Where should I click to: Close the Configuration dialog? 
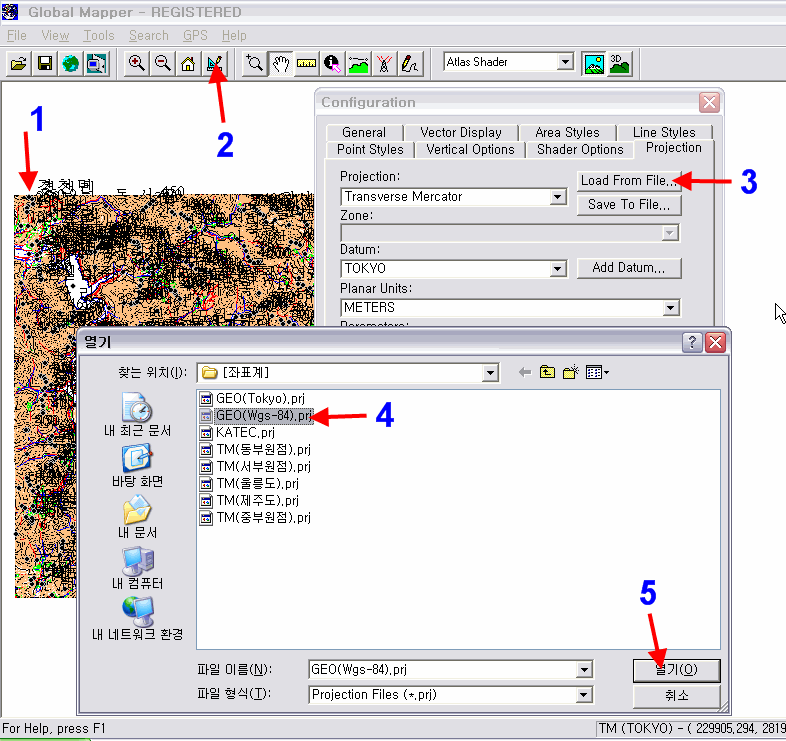709,103
